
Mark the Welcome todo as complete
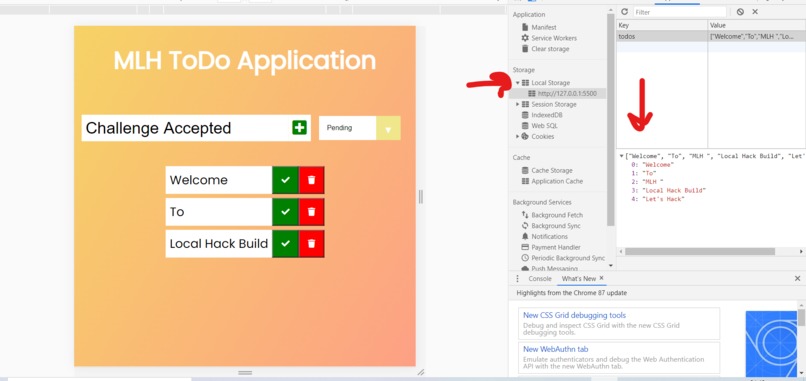tap(285, 180)
